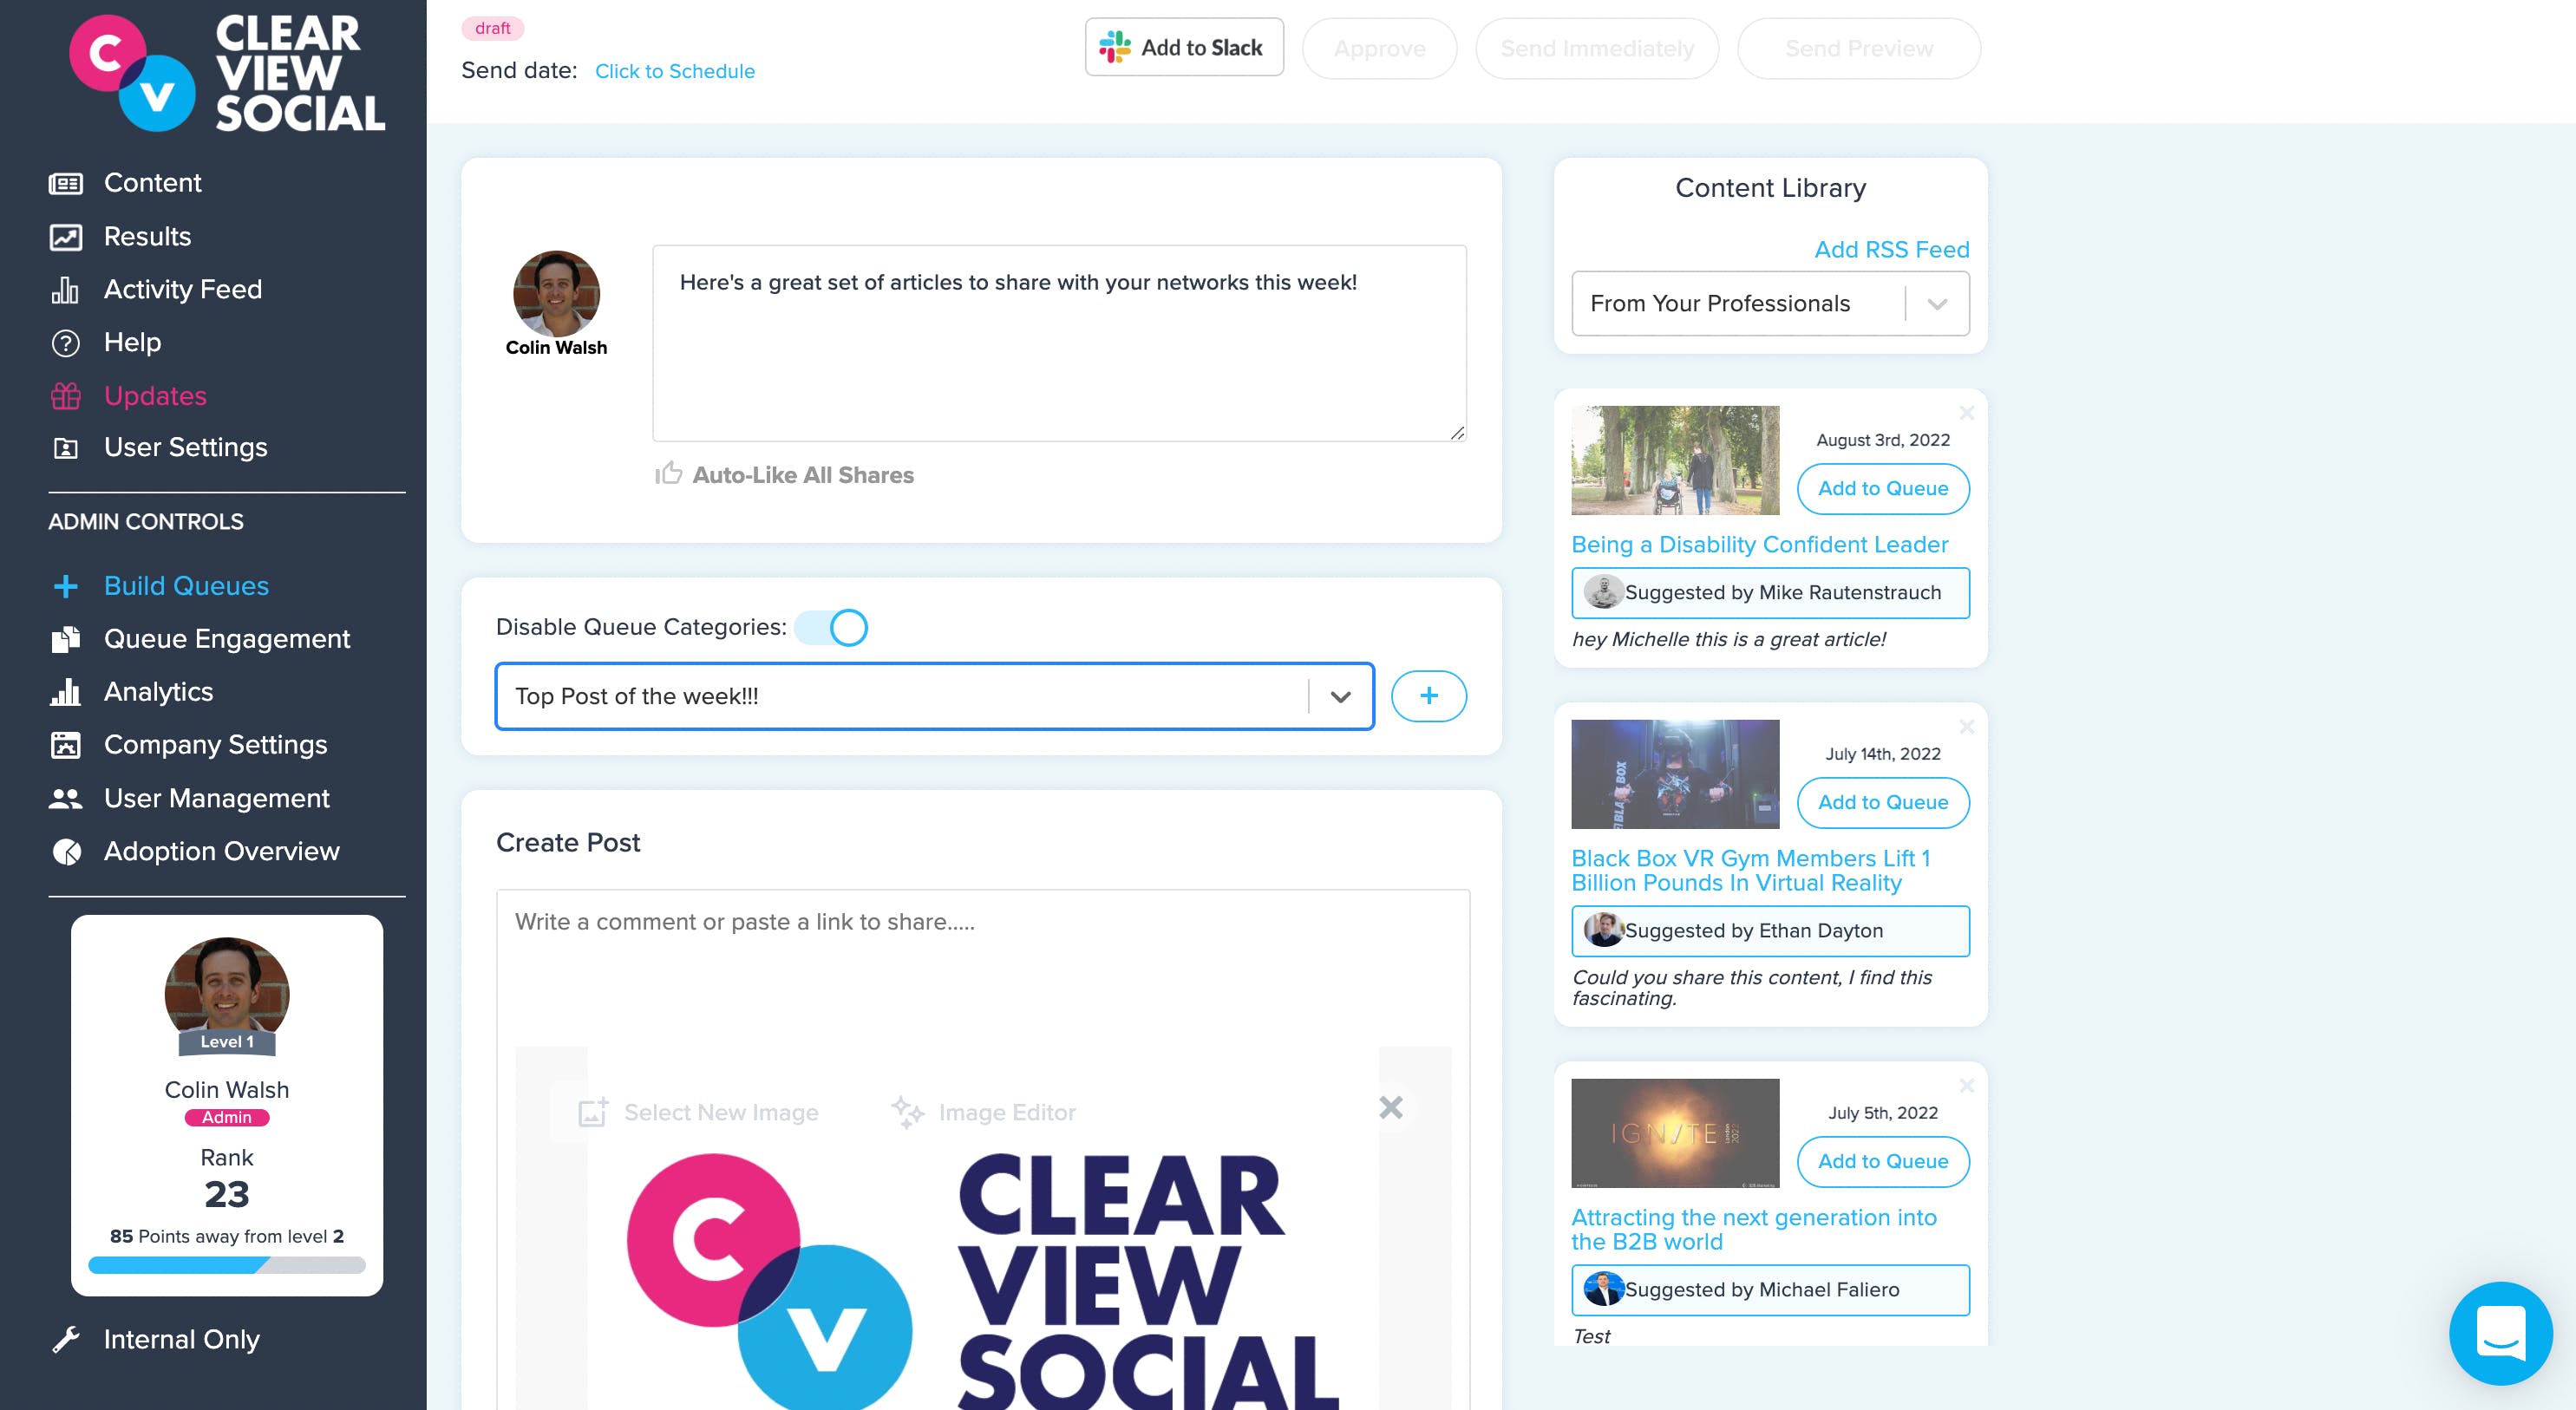Click the Create Post comment text field
This screenshot has width=2576, height=1410.
(982, 960)
